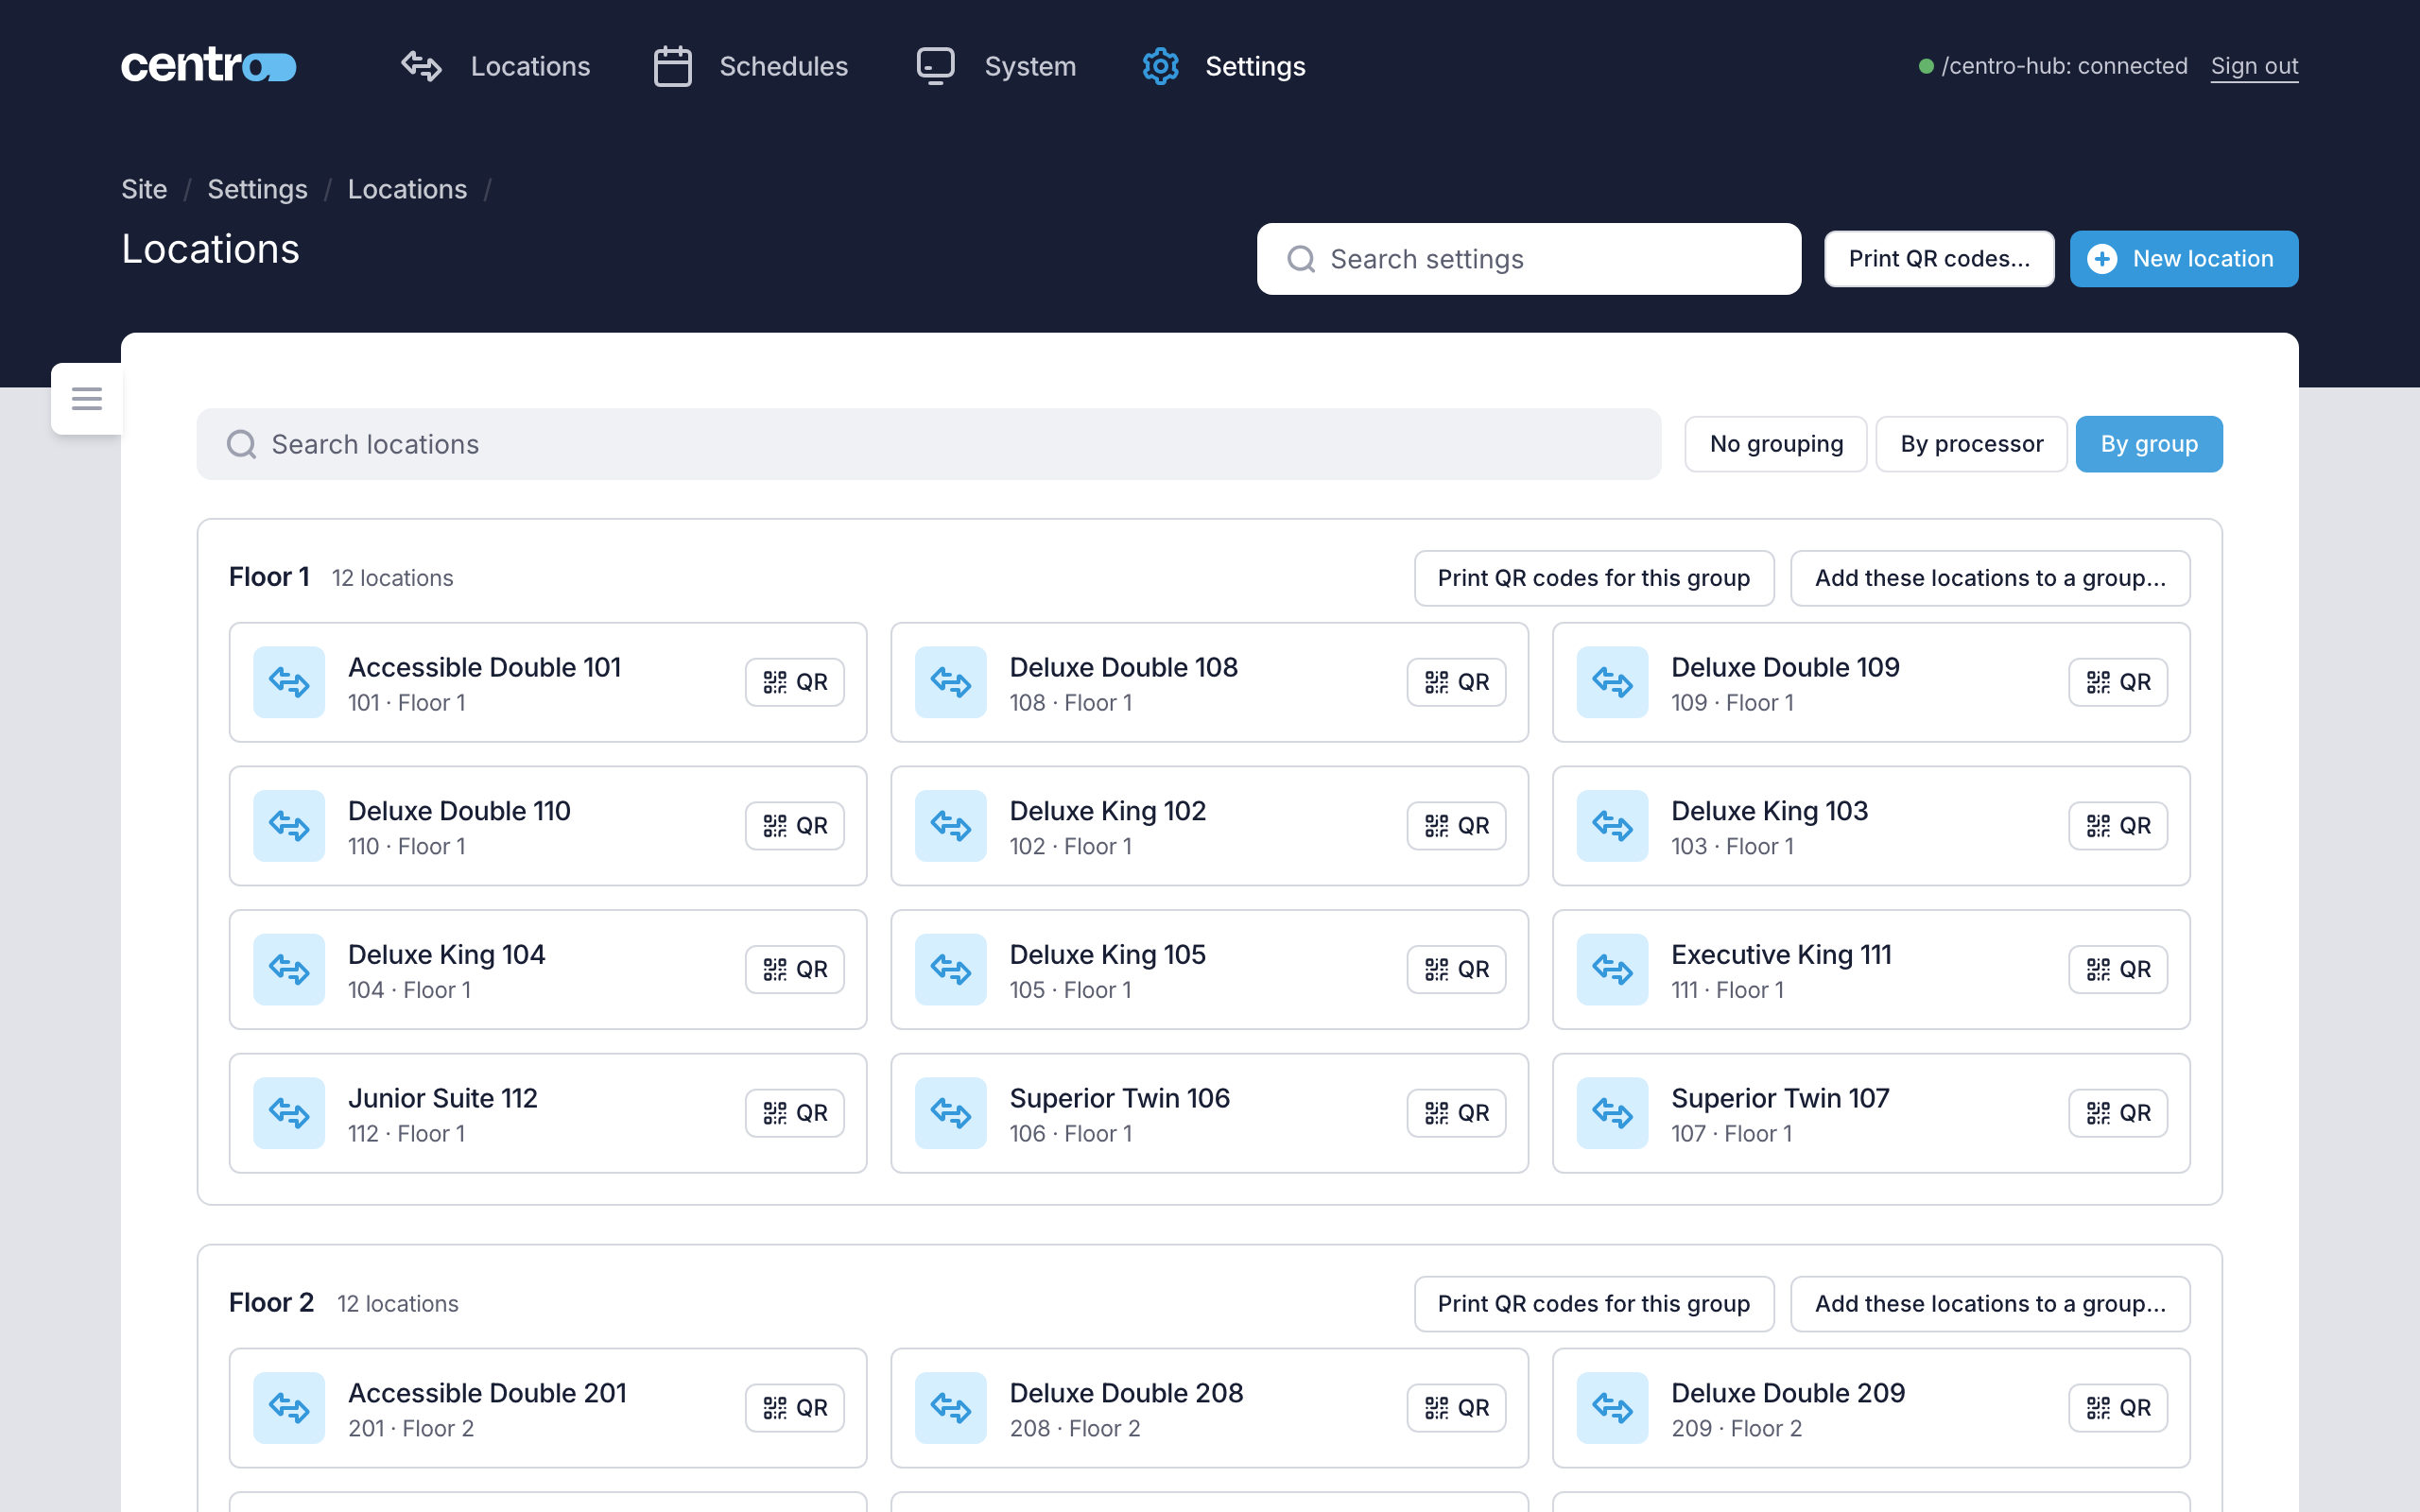Show QR code for Deluxe Double 109
Viewport: 2420px width, 1512px height.
pos(2118,682)
